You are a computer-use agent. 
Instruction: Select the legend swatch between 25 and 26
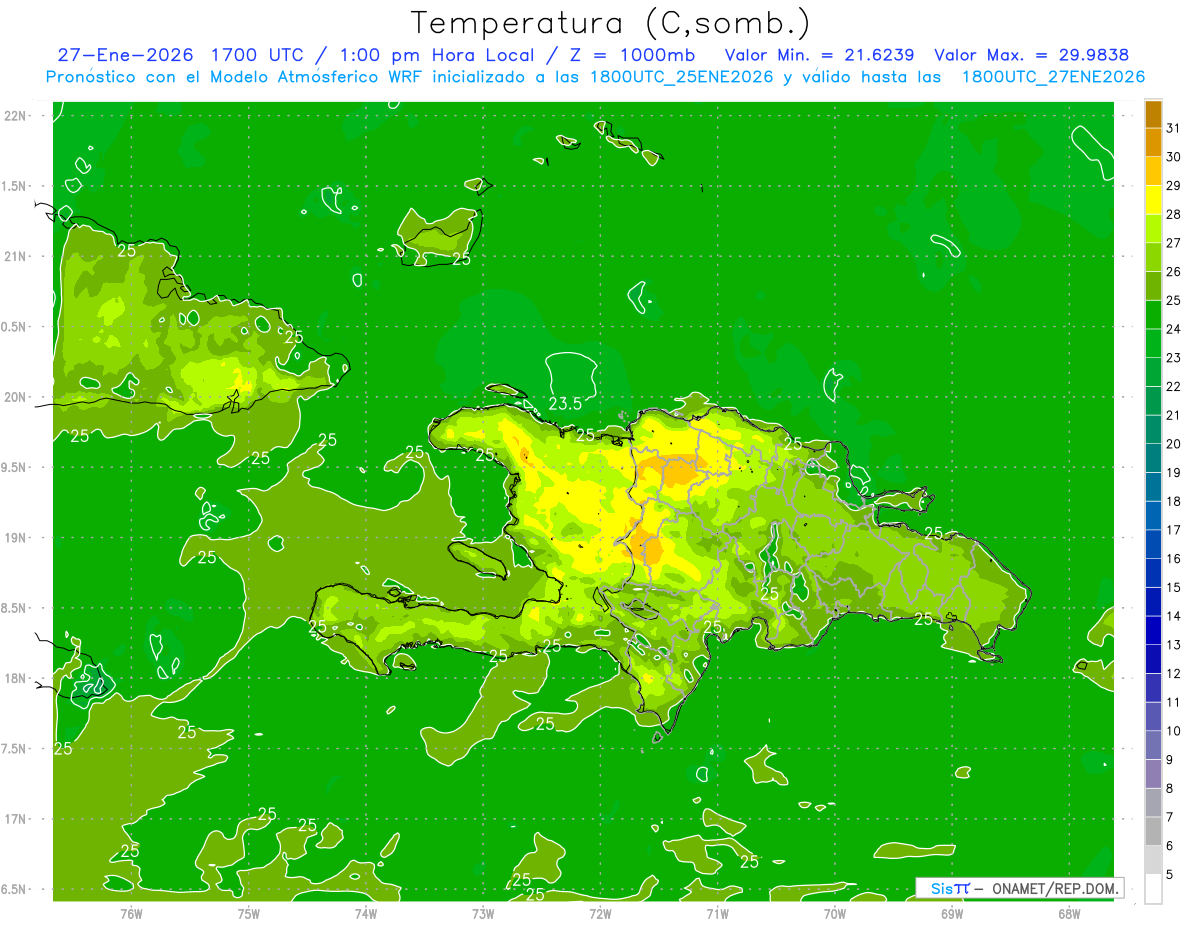point(1153,285)
